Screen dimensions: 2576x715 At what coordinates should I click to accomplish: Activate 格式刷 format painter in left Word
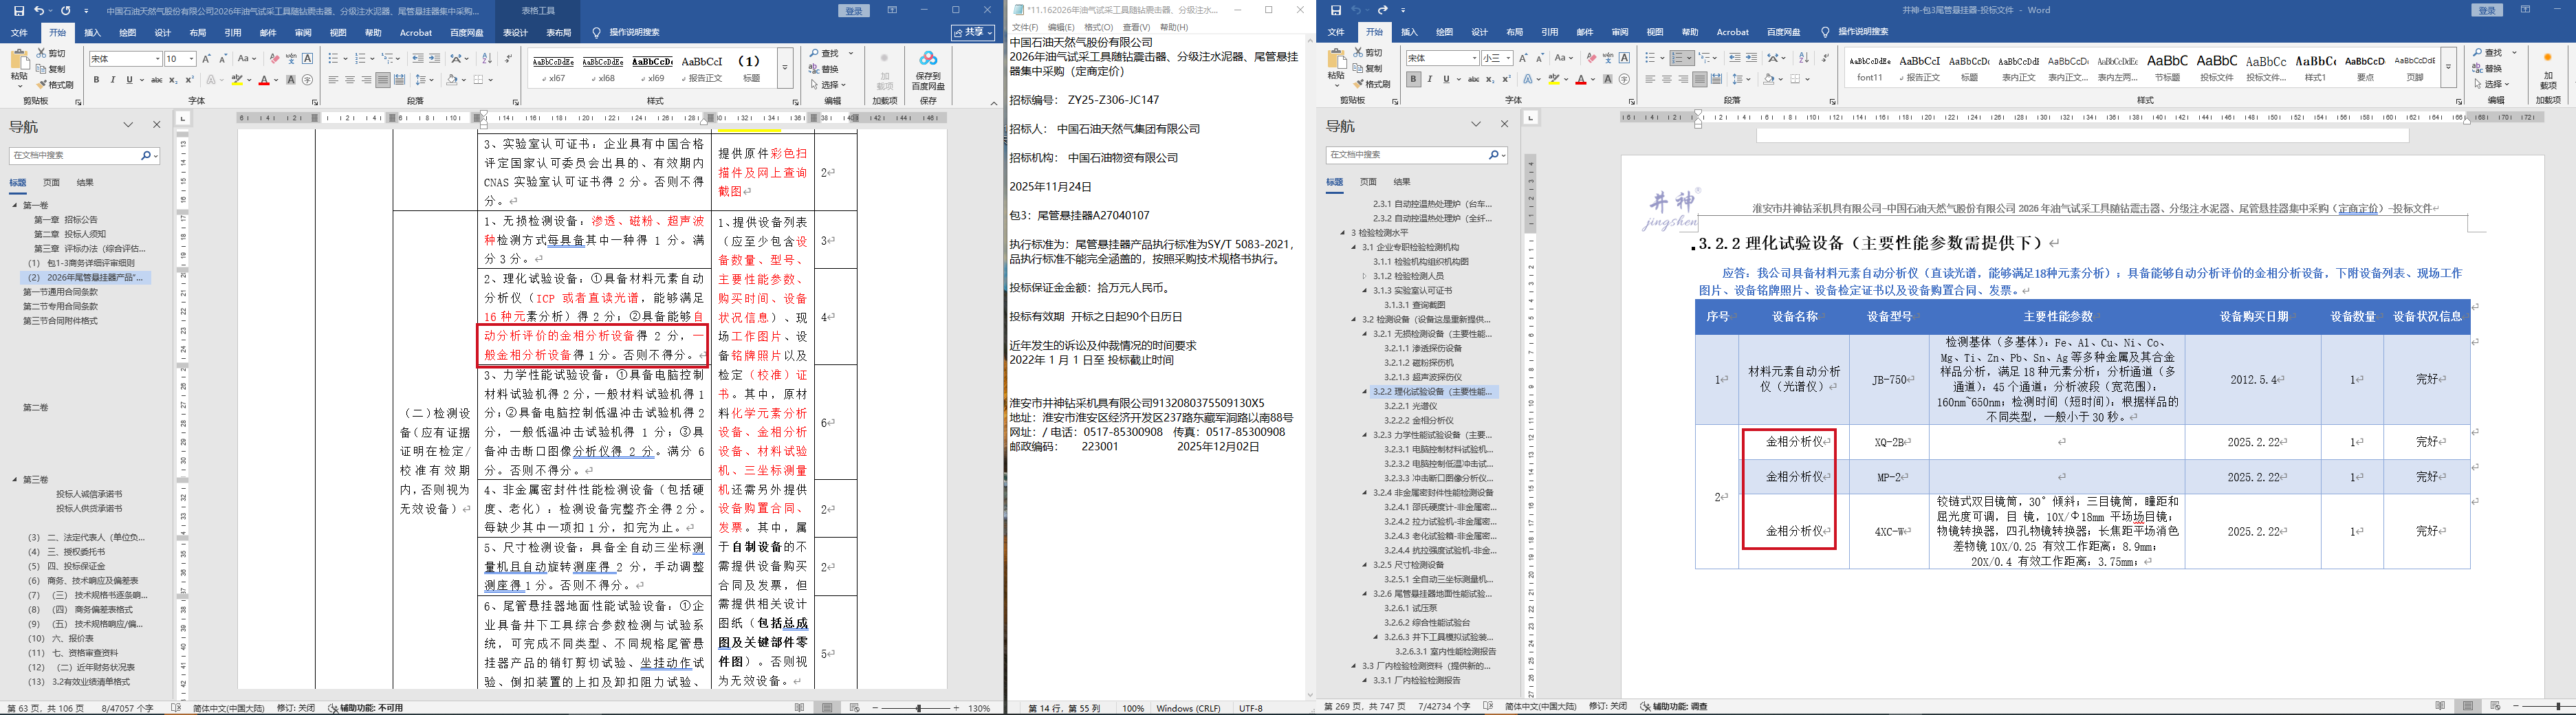56,85
